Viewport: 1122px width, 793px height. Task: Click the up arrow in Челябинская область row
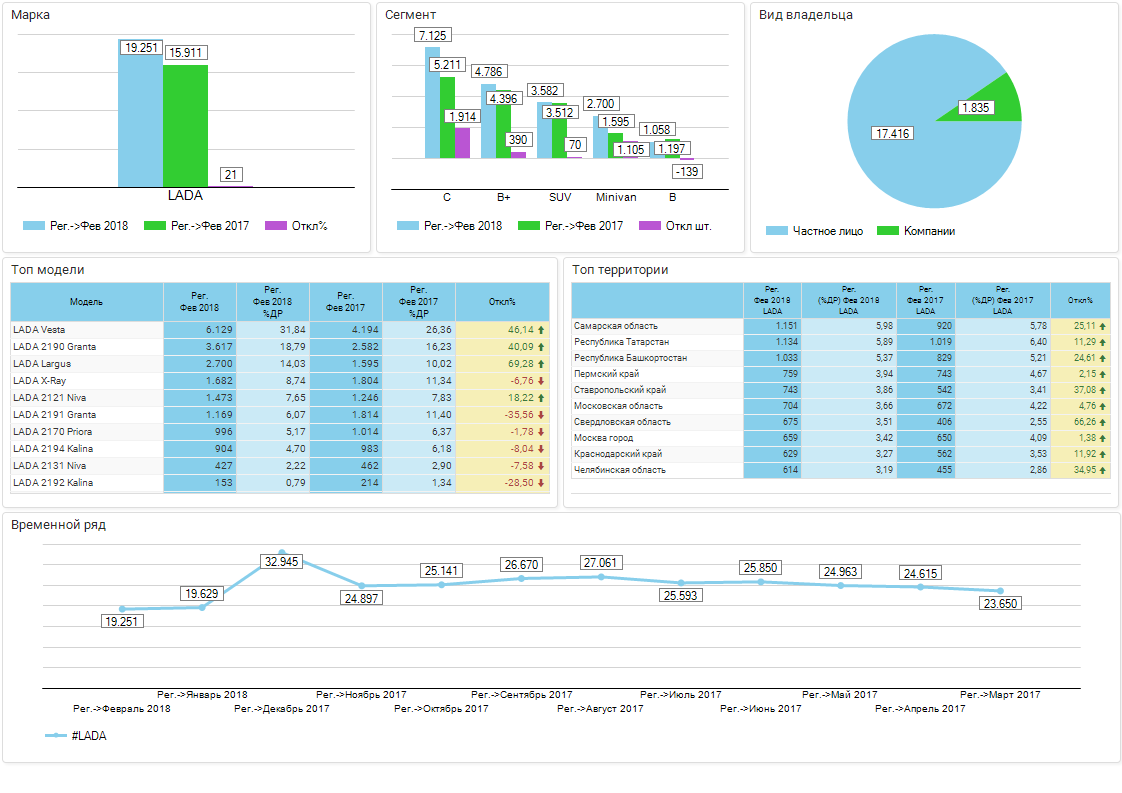click(x=1103, y=470)
